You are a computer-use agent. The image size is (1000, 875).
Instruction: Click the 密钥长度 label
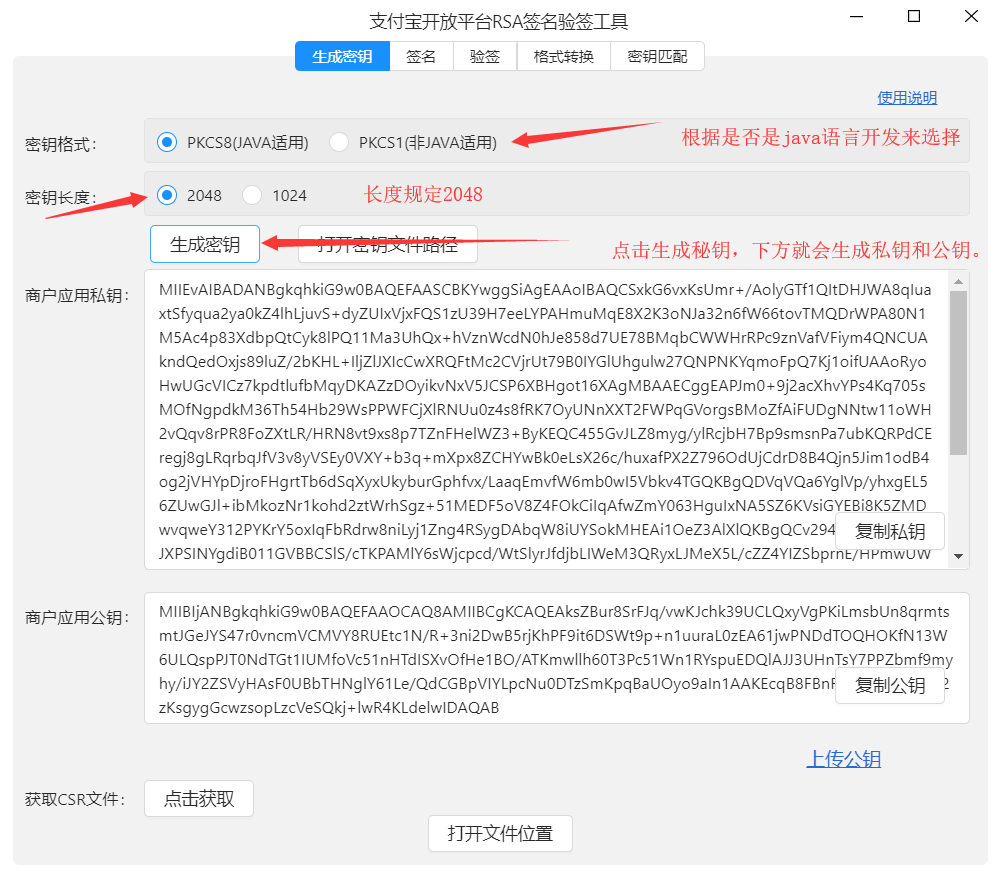(61, 197)
